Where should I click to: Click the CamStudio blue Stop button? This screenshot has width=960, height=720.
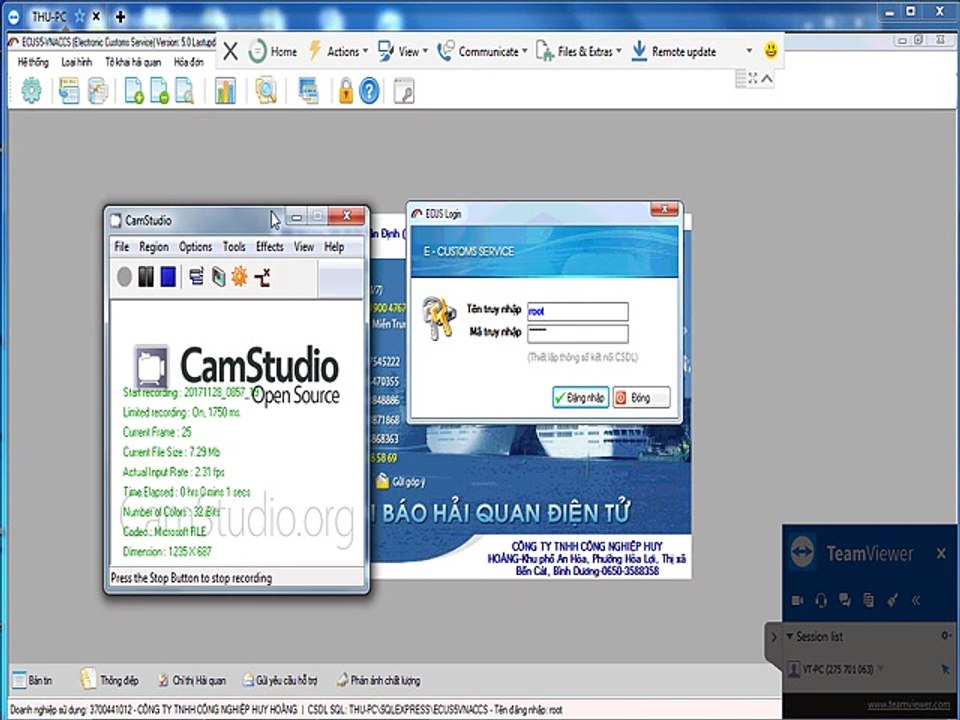[x=168, y=277]
